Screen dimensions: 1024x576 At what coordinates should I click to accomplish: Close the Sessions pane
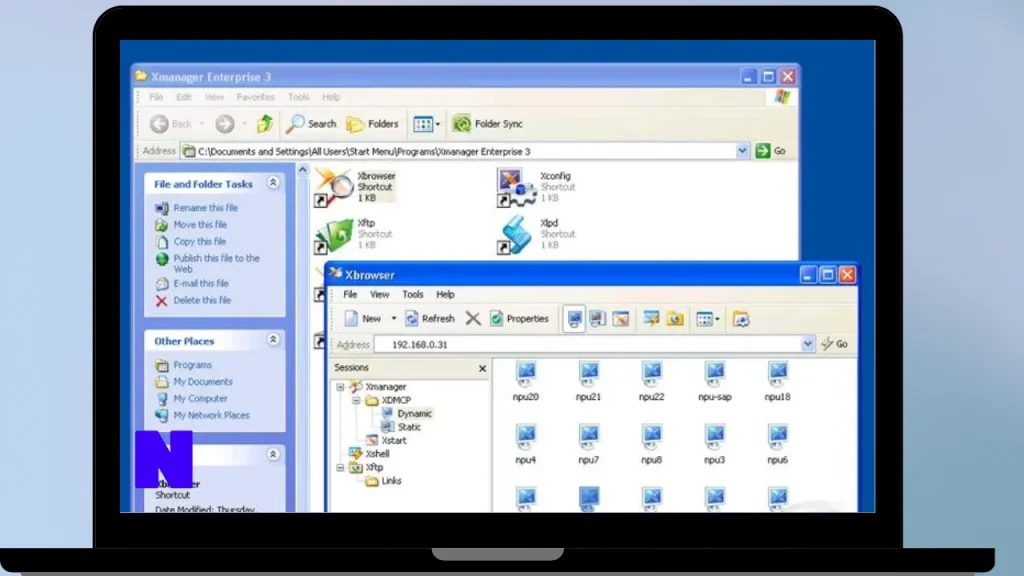(x=482, y=368)
